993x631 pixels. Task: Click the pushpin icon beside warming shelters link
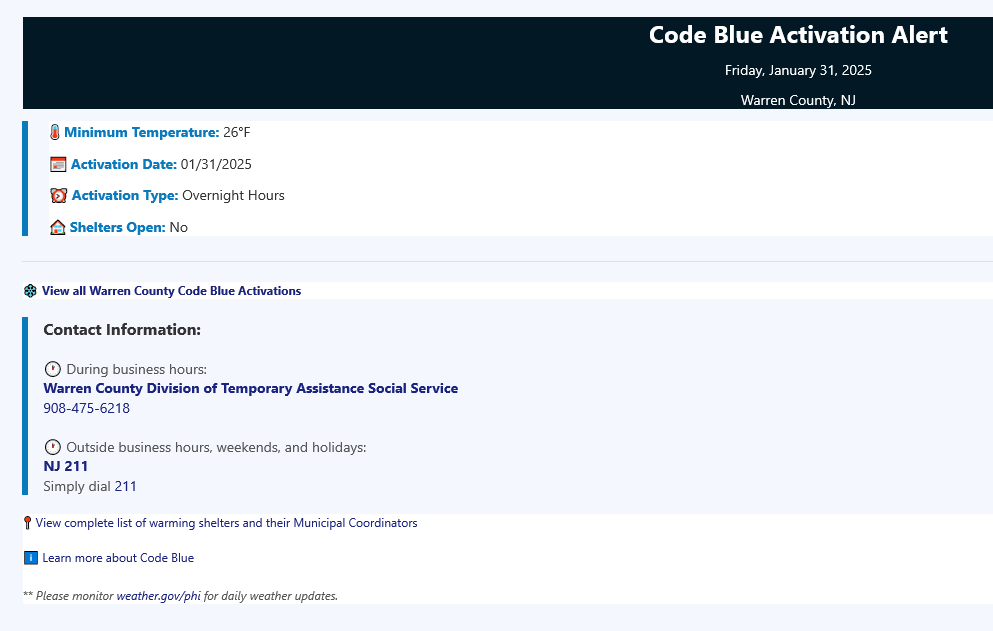(x=27, y=523)
